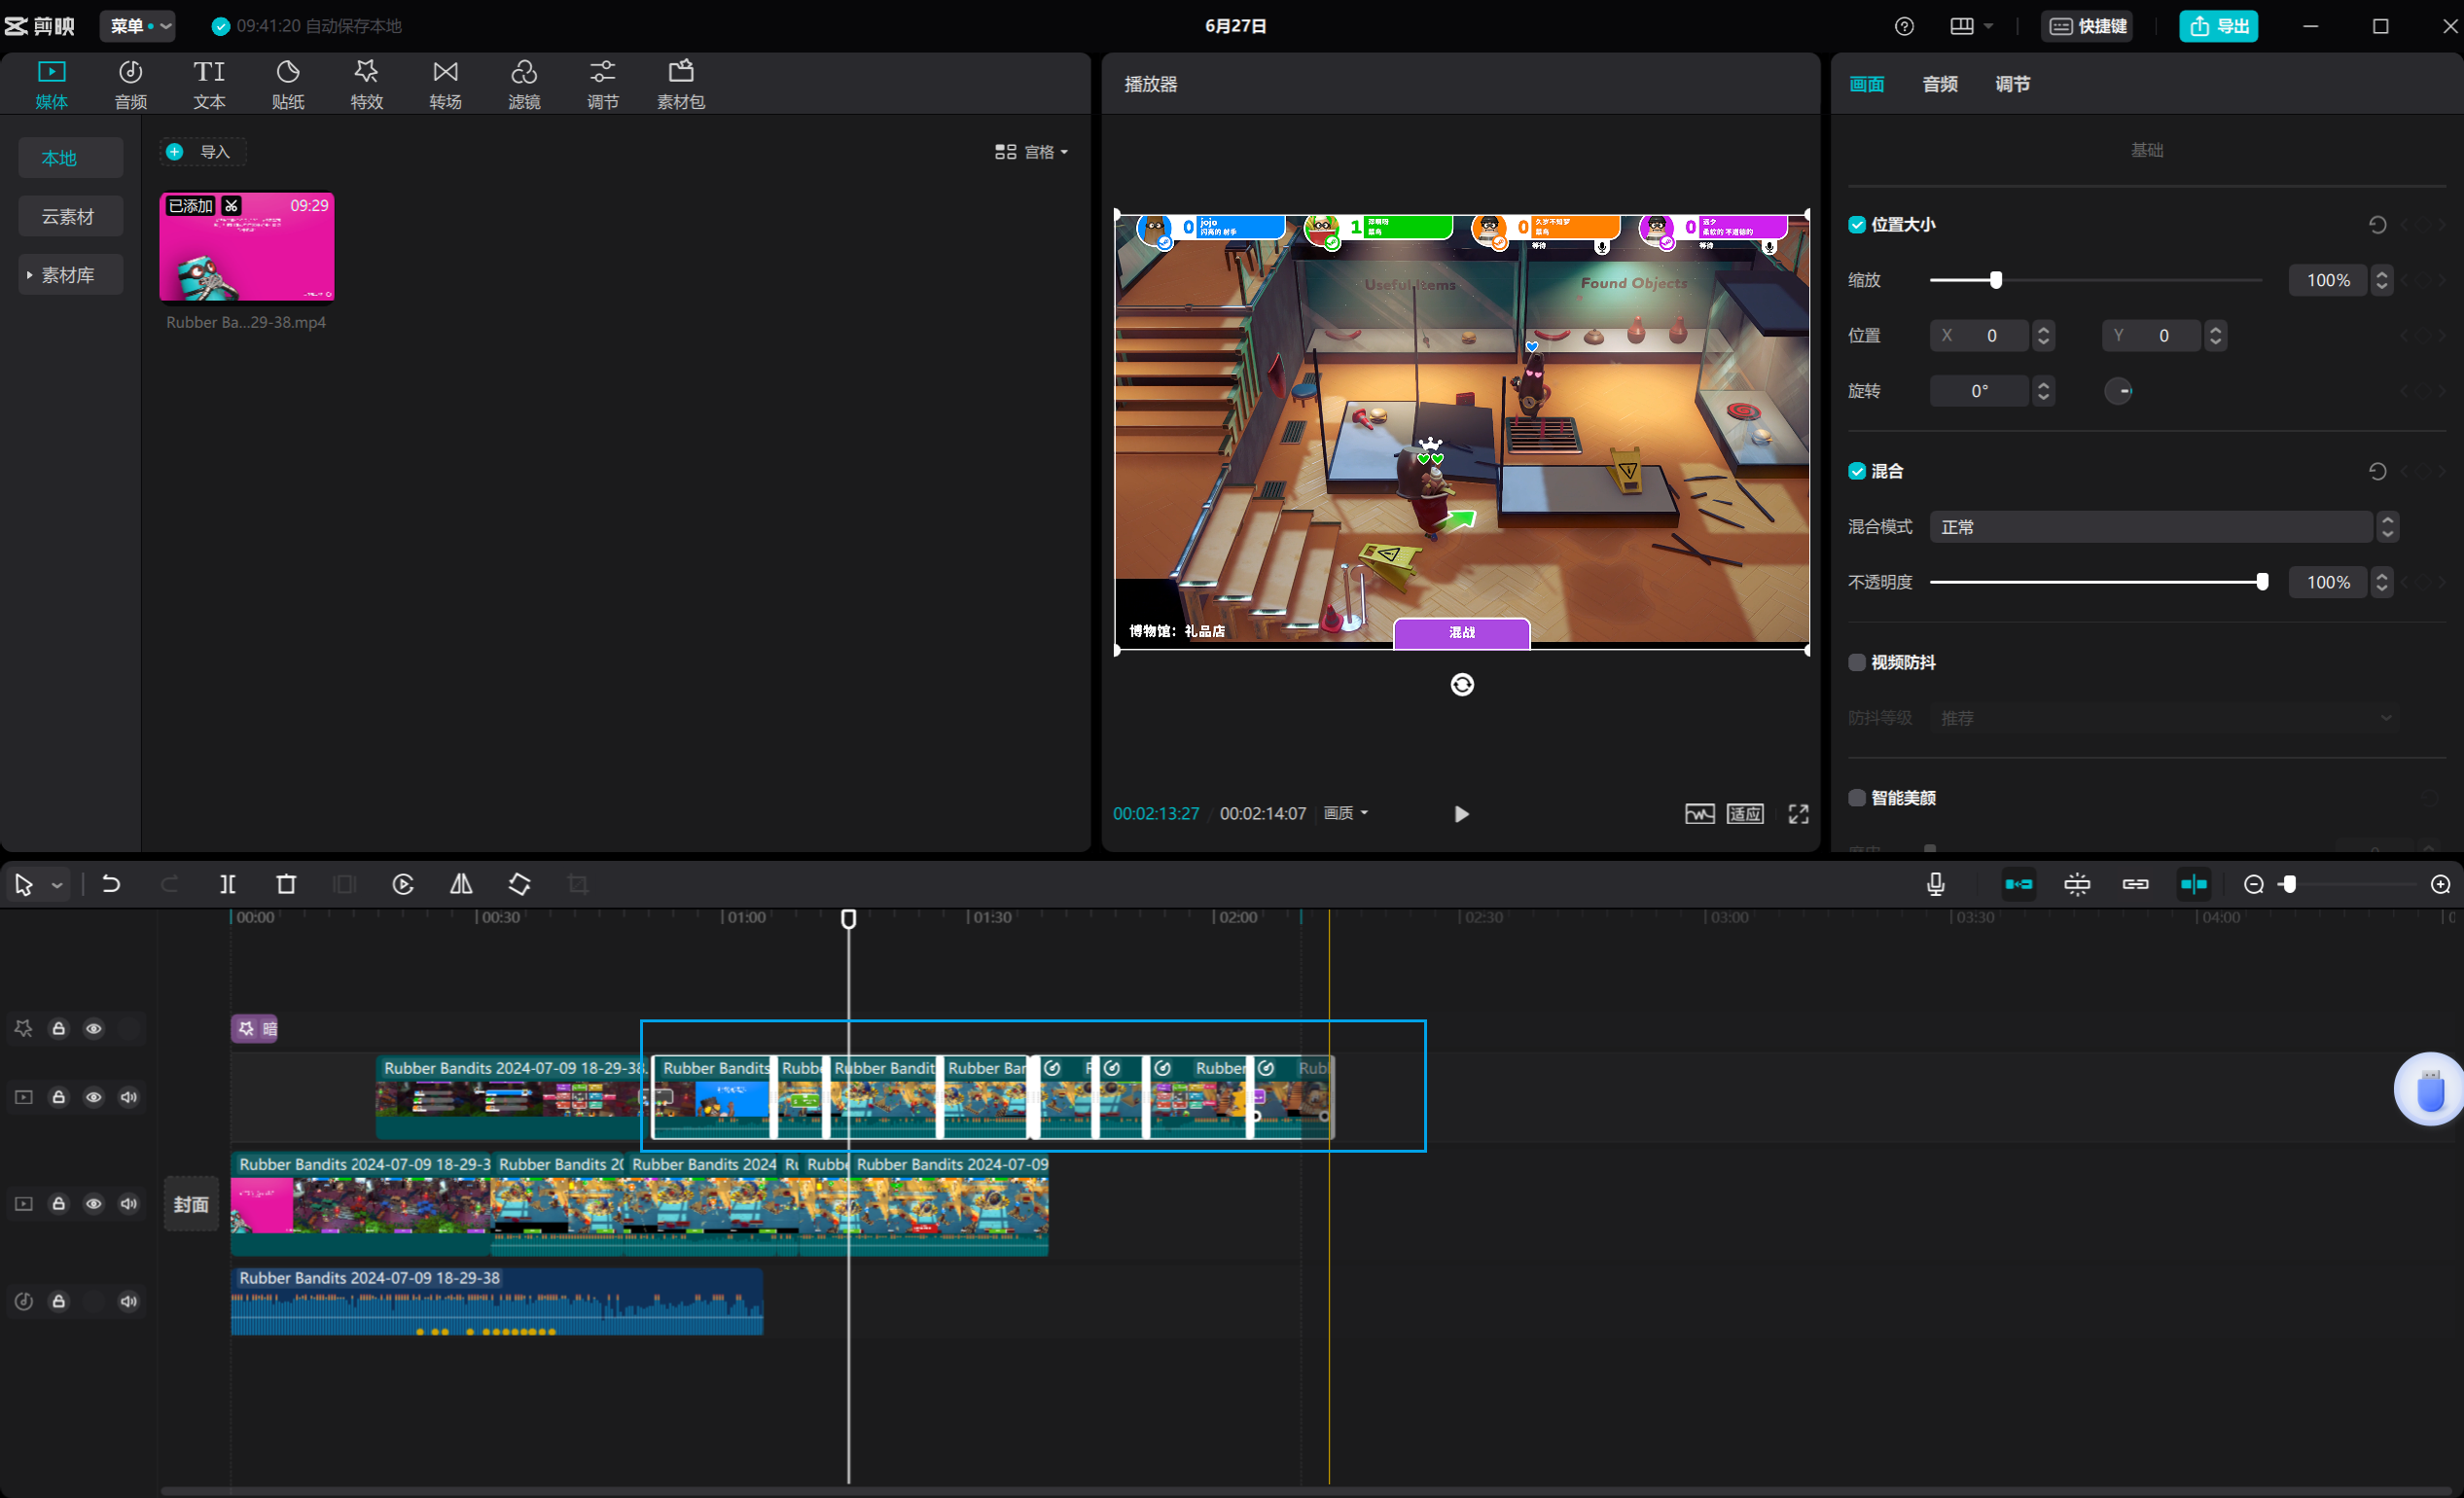Viewport: 2464px width, 1498px height.
Task: Click the waveform scope icon in player
Action: pyautogui.click(x=1699, y=813)
